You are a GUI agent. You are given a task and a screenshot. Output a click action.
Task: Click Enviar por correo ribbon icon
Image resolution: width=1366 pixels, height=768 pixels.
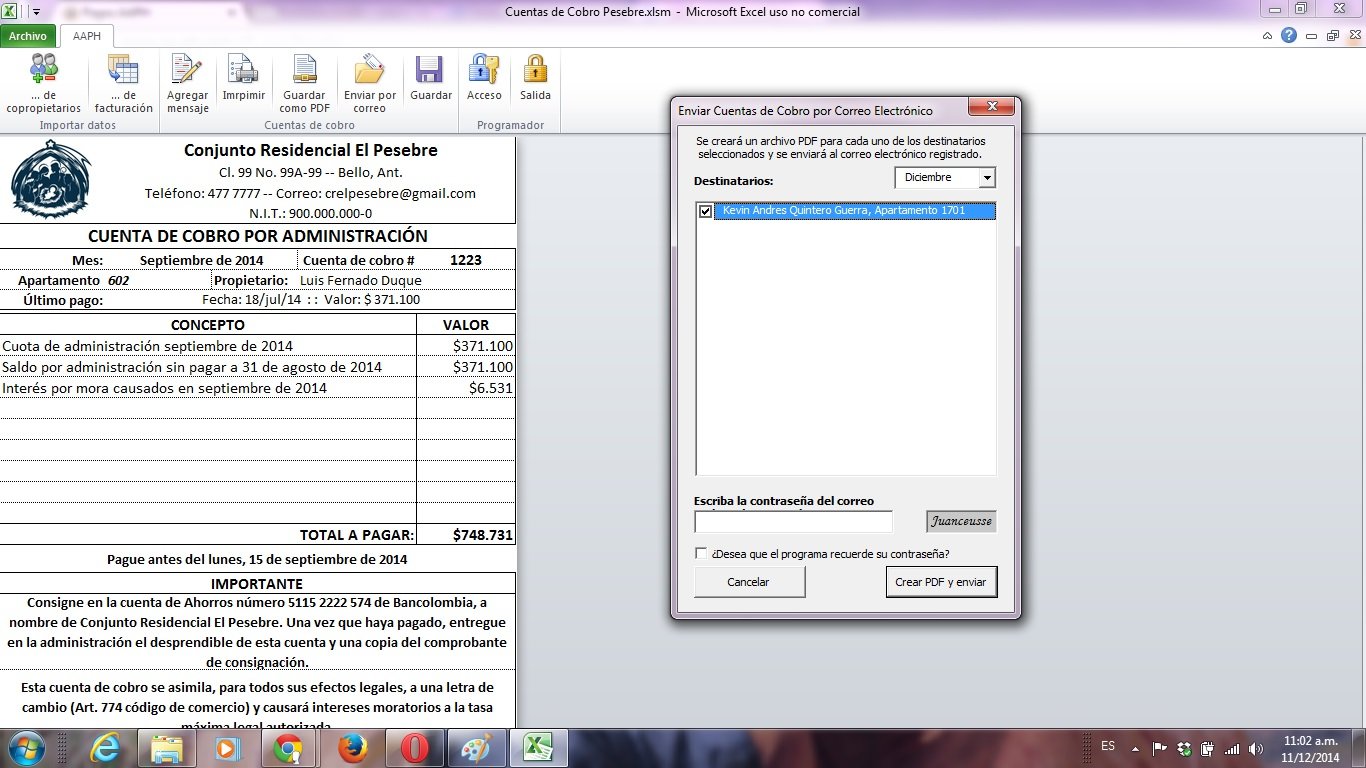coord(369,71)
